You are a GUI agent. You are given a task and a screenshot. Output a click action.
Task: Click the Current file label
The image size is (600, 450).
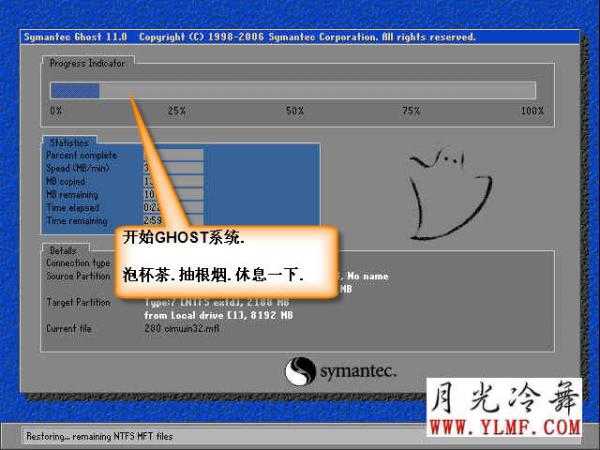tap(69, 328)
